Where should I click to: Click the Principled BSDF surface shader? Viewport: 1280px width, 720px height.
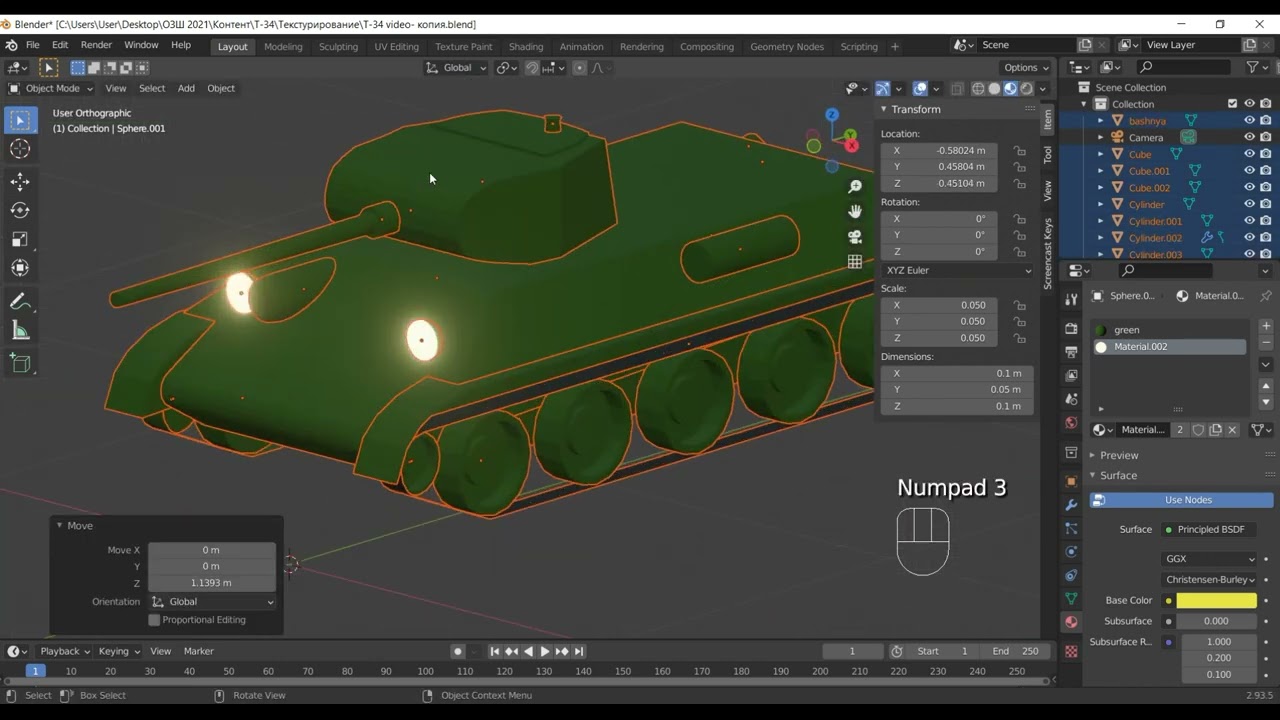click(x=1210, y=529)
